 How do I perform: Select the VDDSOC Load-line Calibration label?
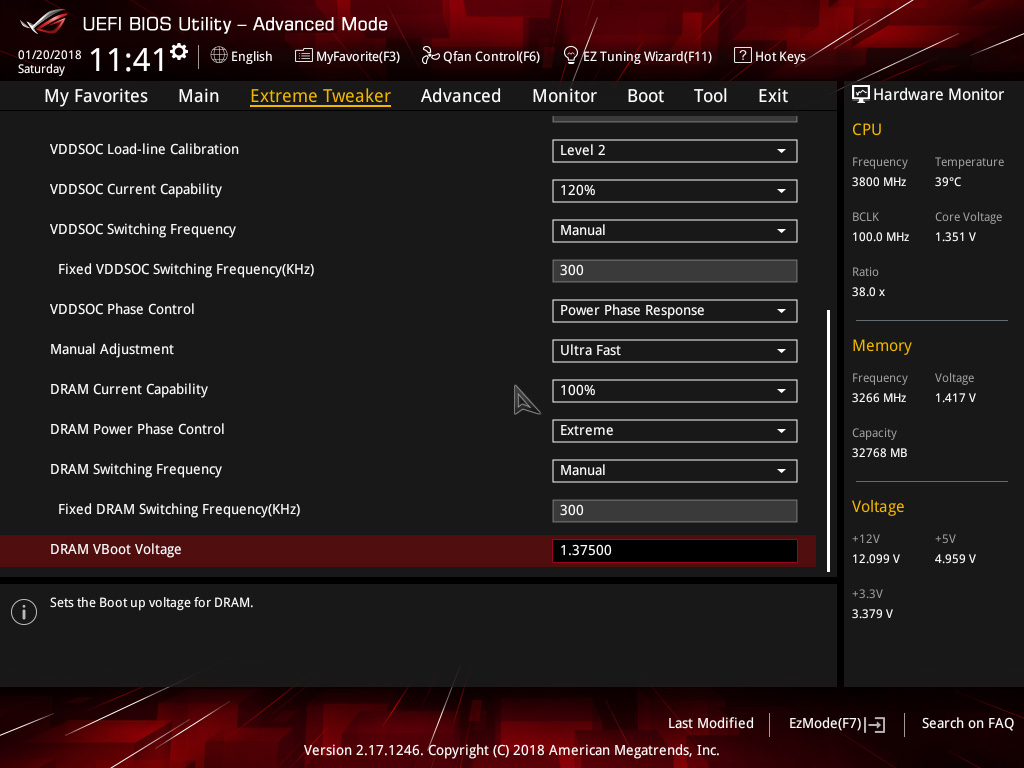click(x=144, y=150)
